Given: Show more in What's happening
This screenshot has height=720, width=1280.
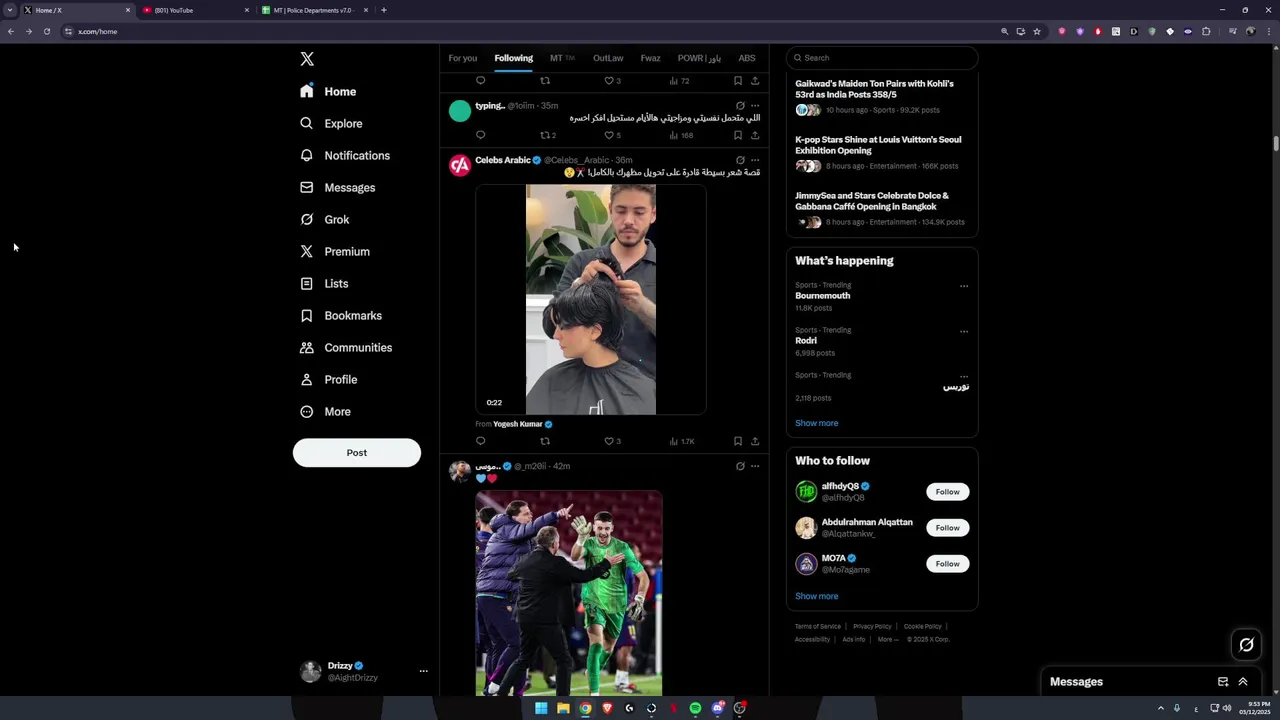Looking at the screenshot, I should click(x=817, y=423).
